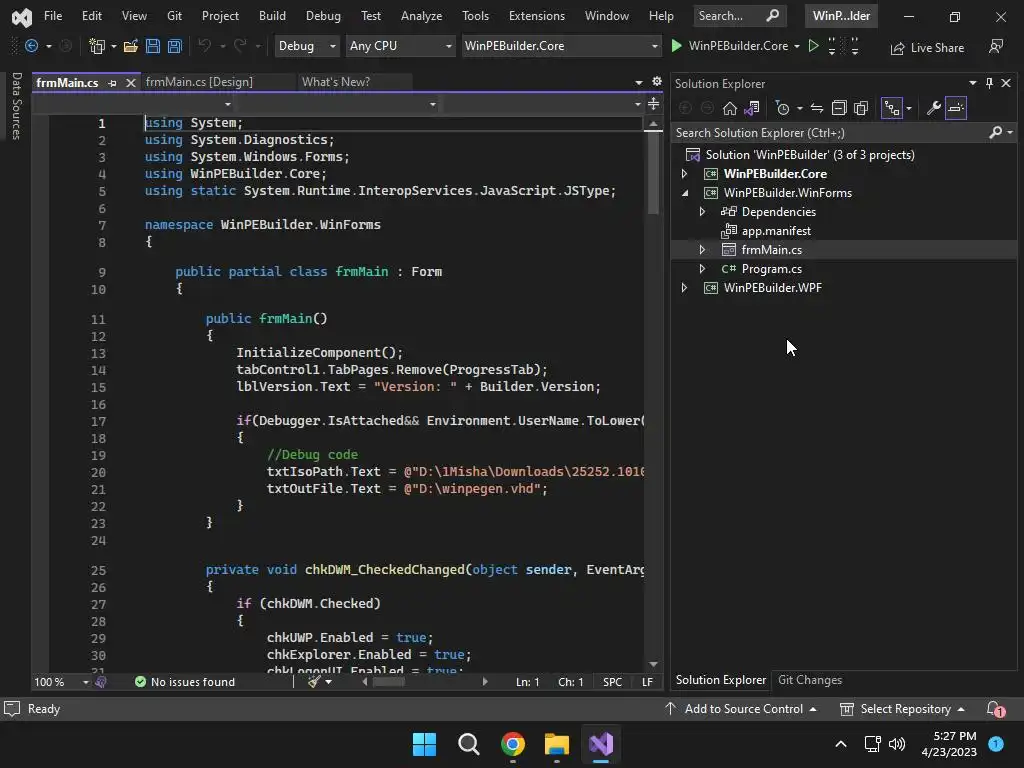Click the Solution Explorer Home icon
This screenshot has height=768, width=1024.
tap(729, 108)
